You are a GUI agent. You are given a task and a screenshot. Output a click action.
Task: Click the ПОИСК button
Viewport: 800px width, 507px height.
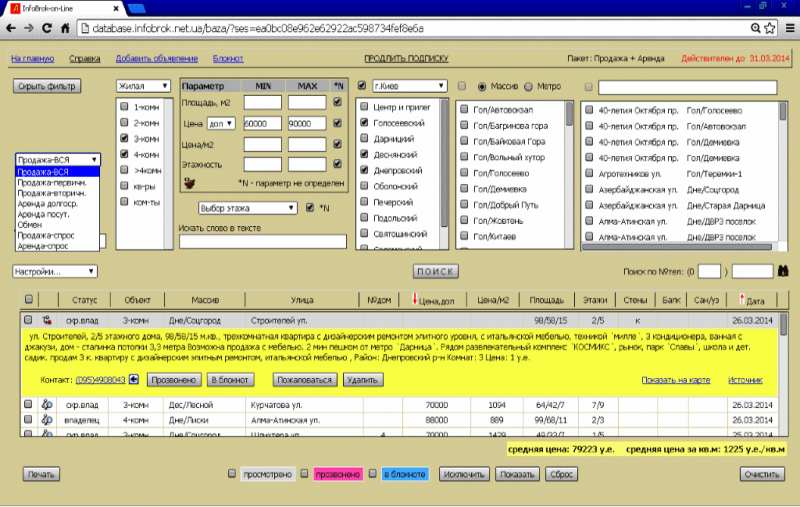(435, 271)
